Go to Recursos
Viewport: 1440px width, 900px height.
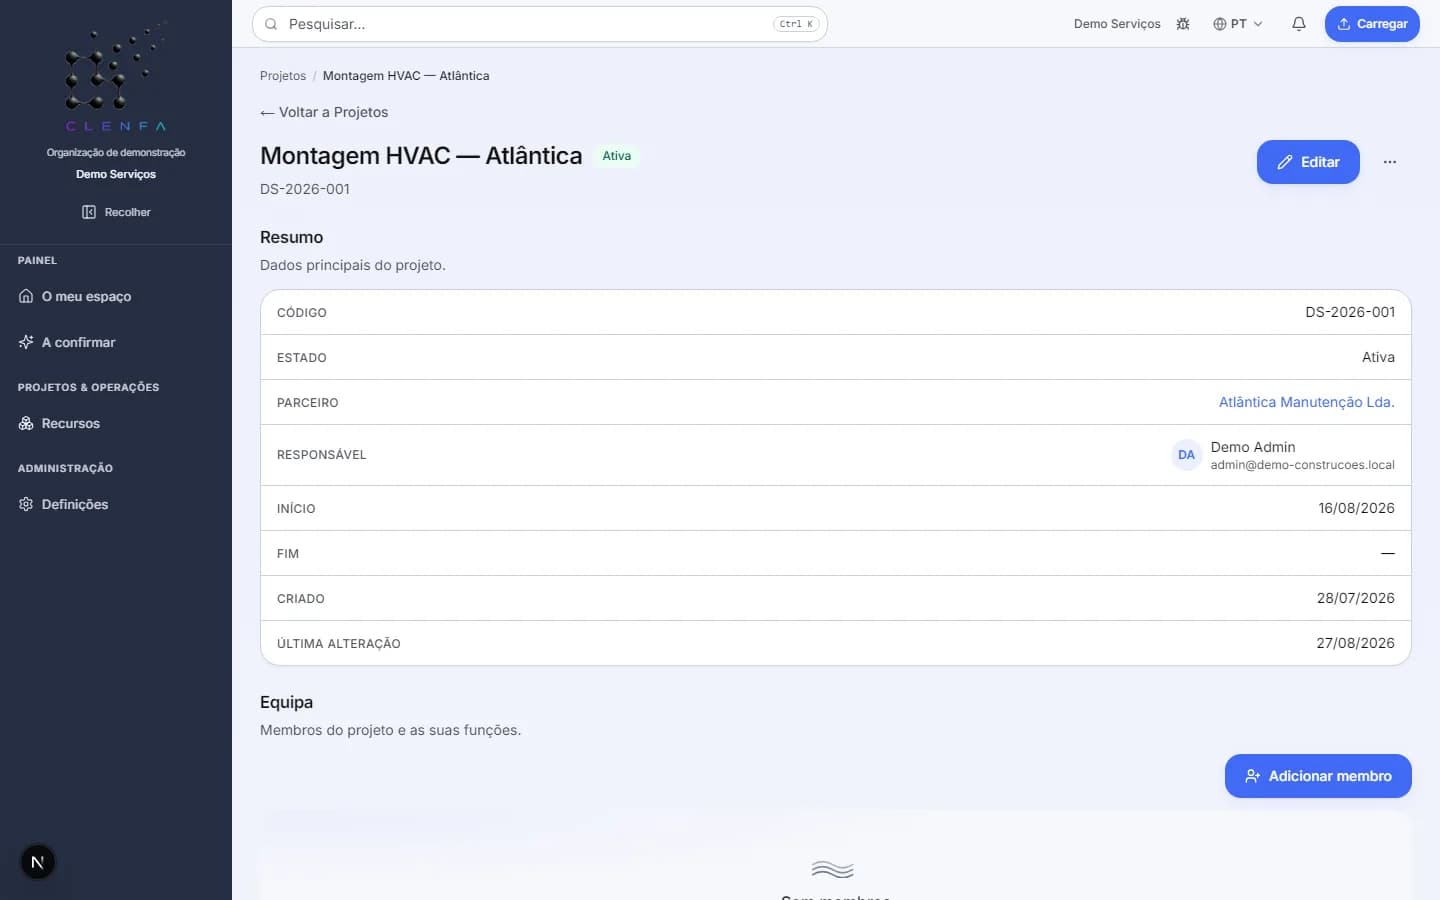116,423
